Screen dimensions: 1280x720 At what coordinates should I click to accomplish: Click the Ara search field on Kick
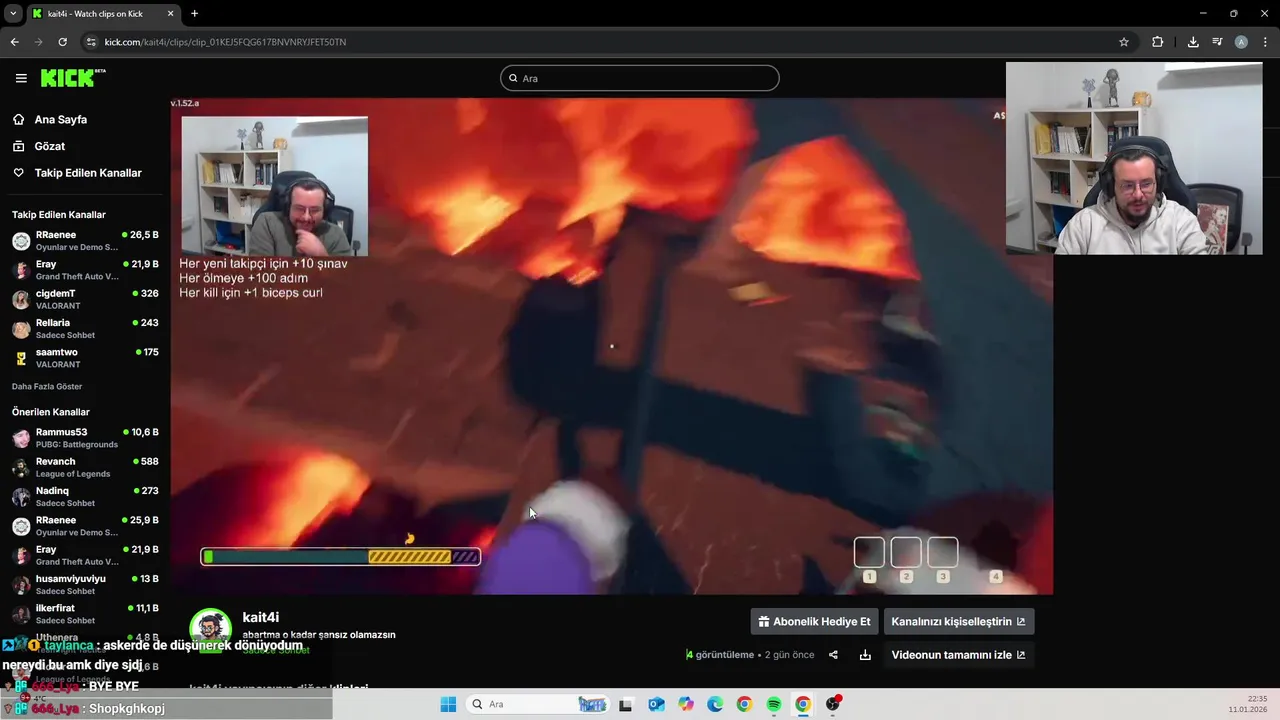pos(640,78)
